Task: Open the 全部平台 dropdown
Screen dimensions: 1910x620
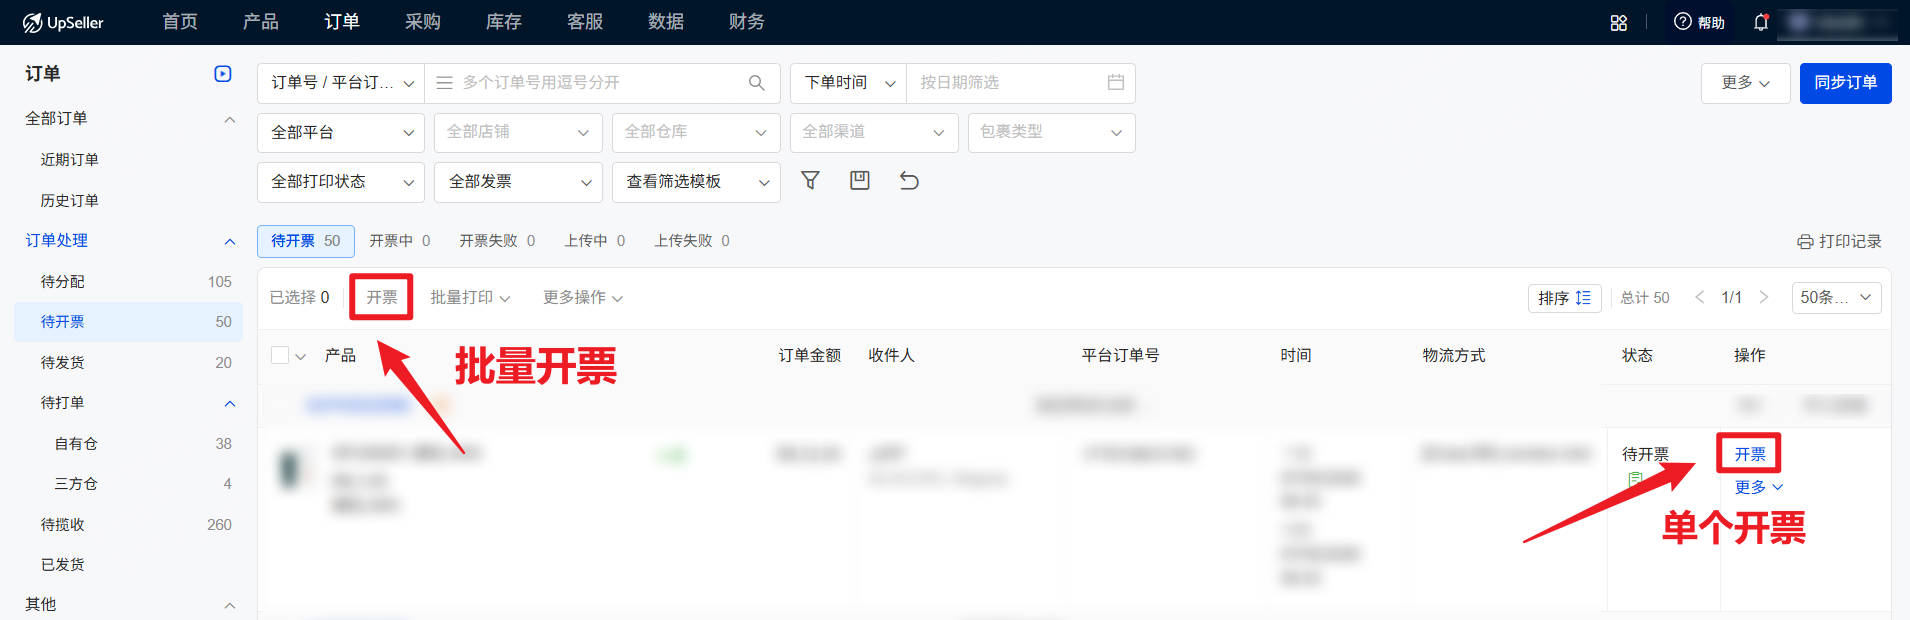Action: 341,132
